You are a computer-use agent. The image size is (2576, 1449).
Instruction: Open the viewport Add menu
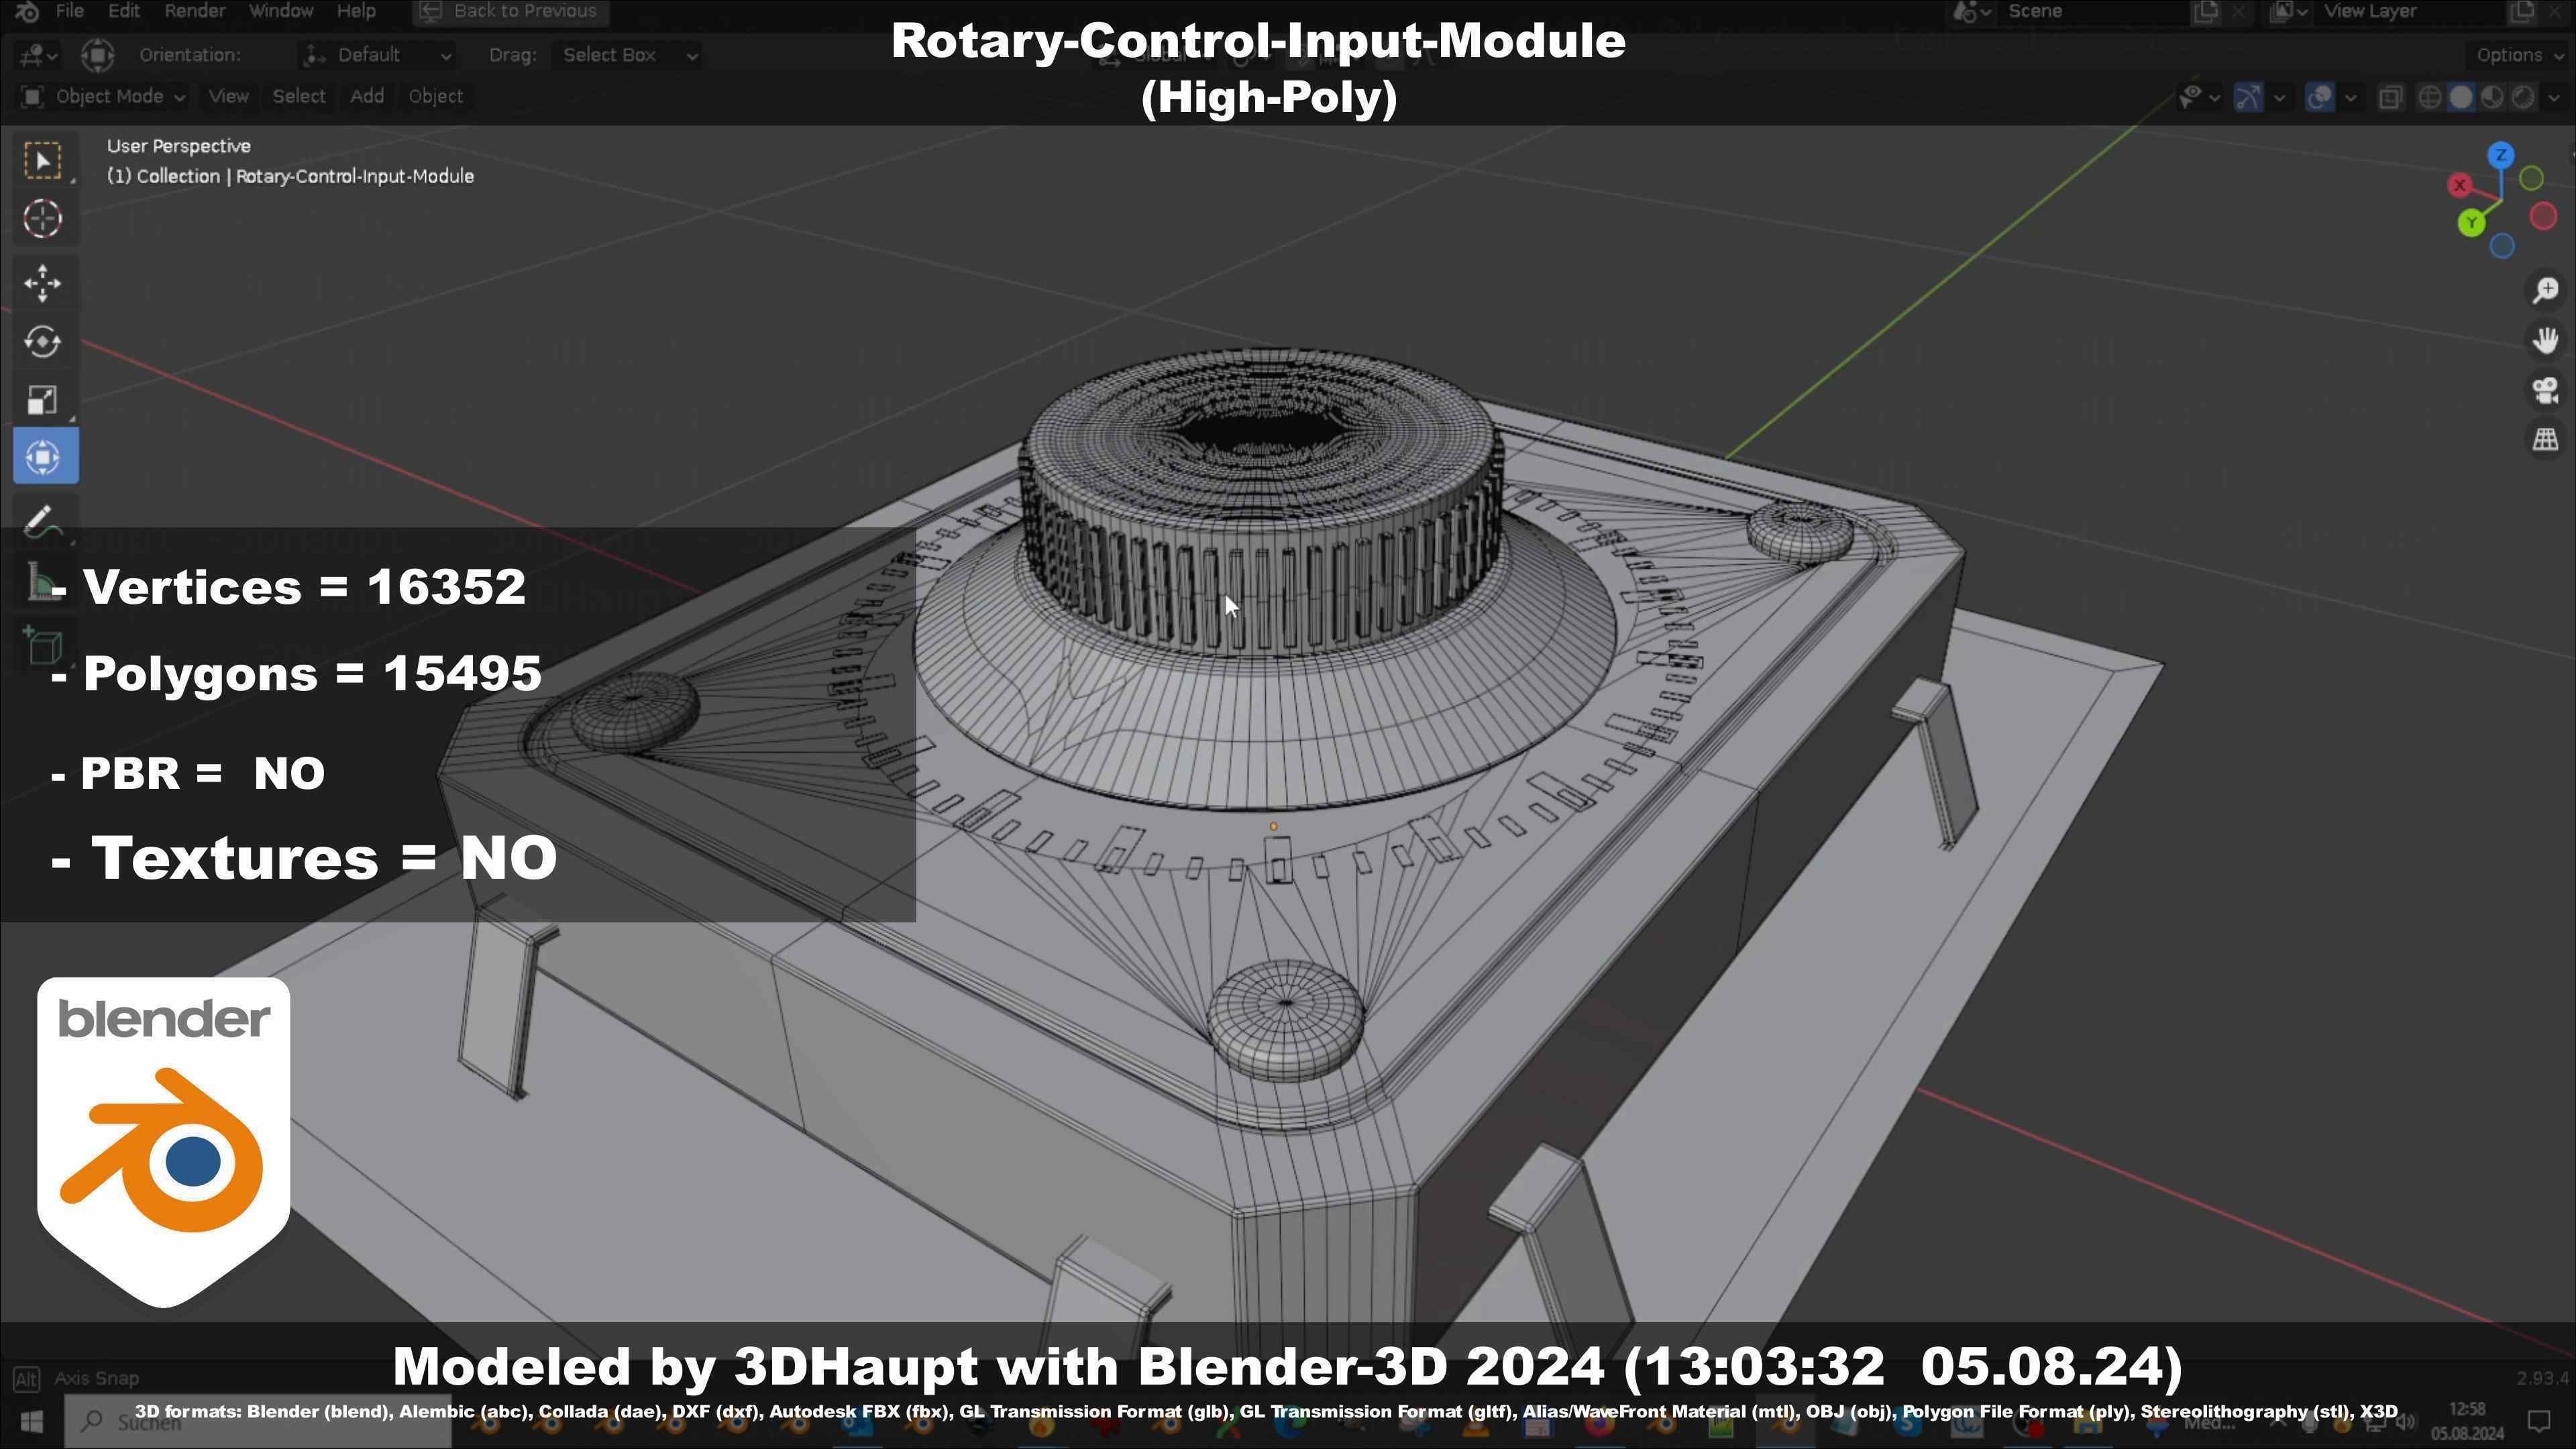pos(366,97)
